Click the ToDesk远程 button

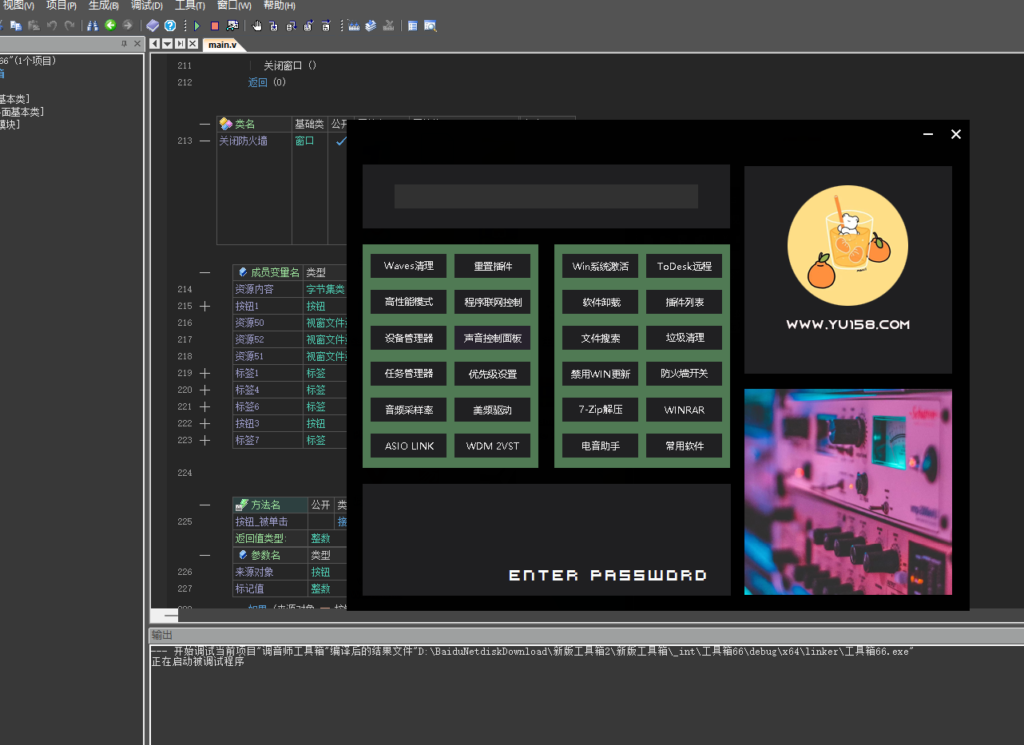point(684,266)
